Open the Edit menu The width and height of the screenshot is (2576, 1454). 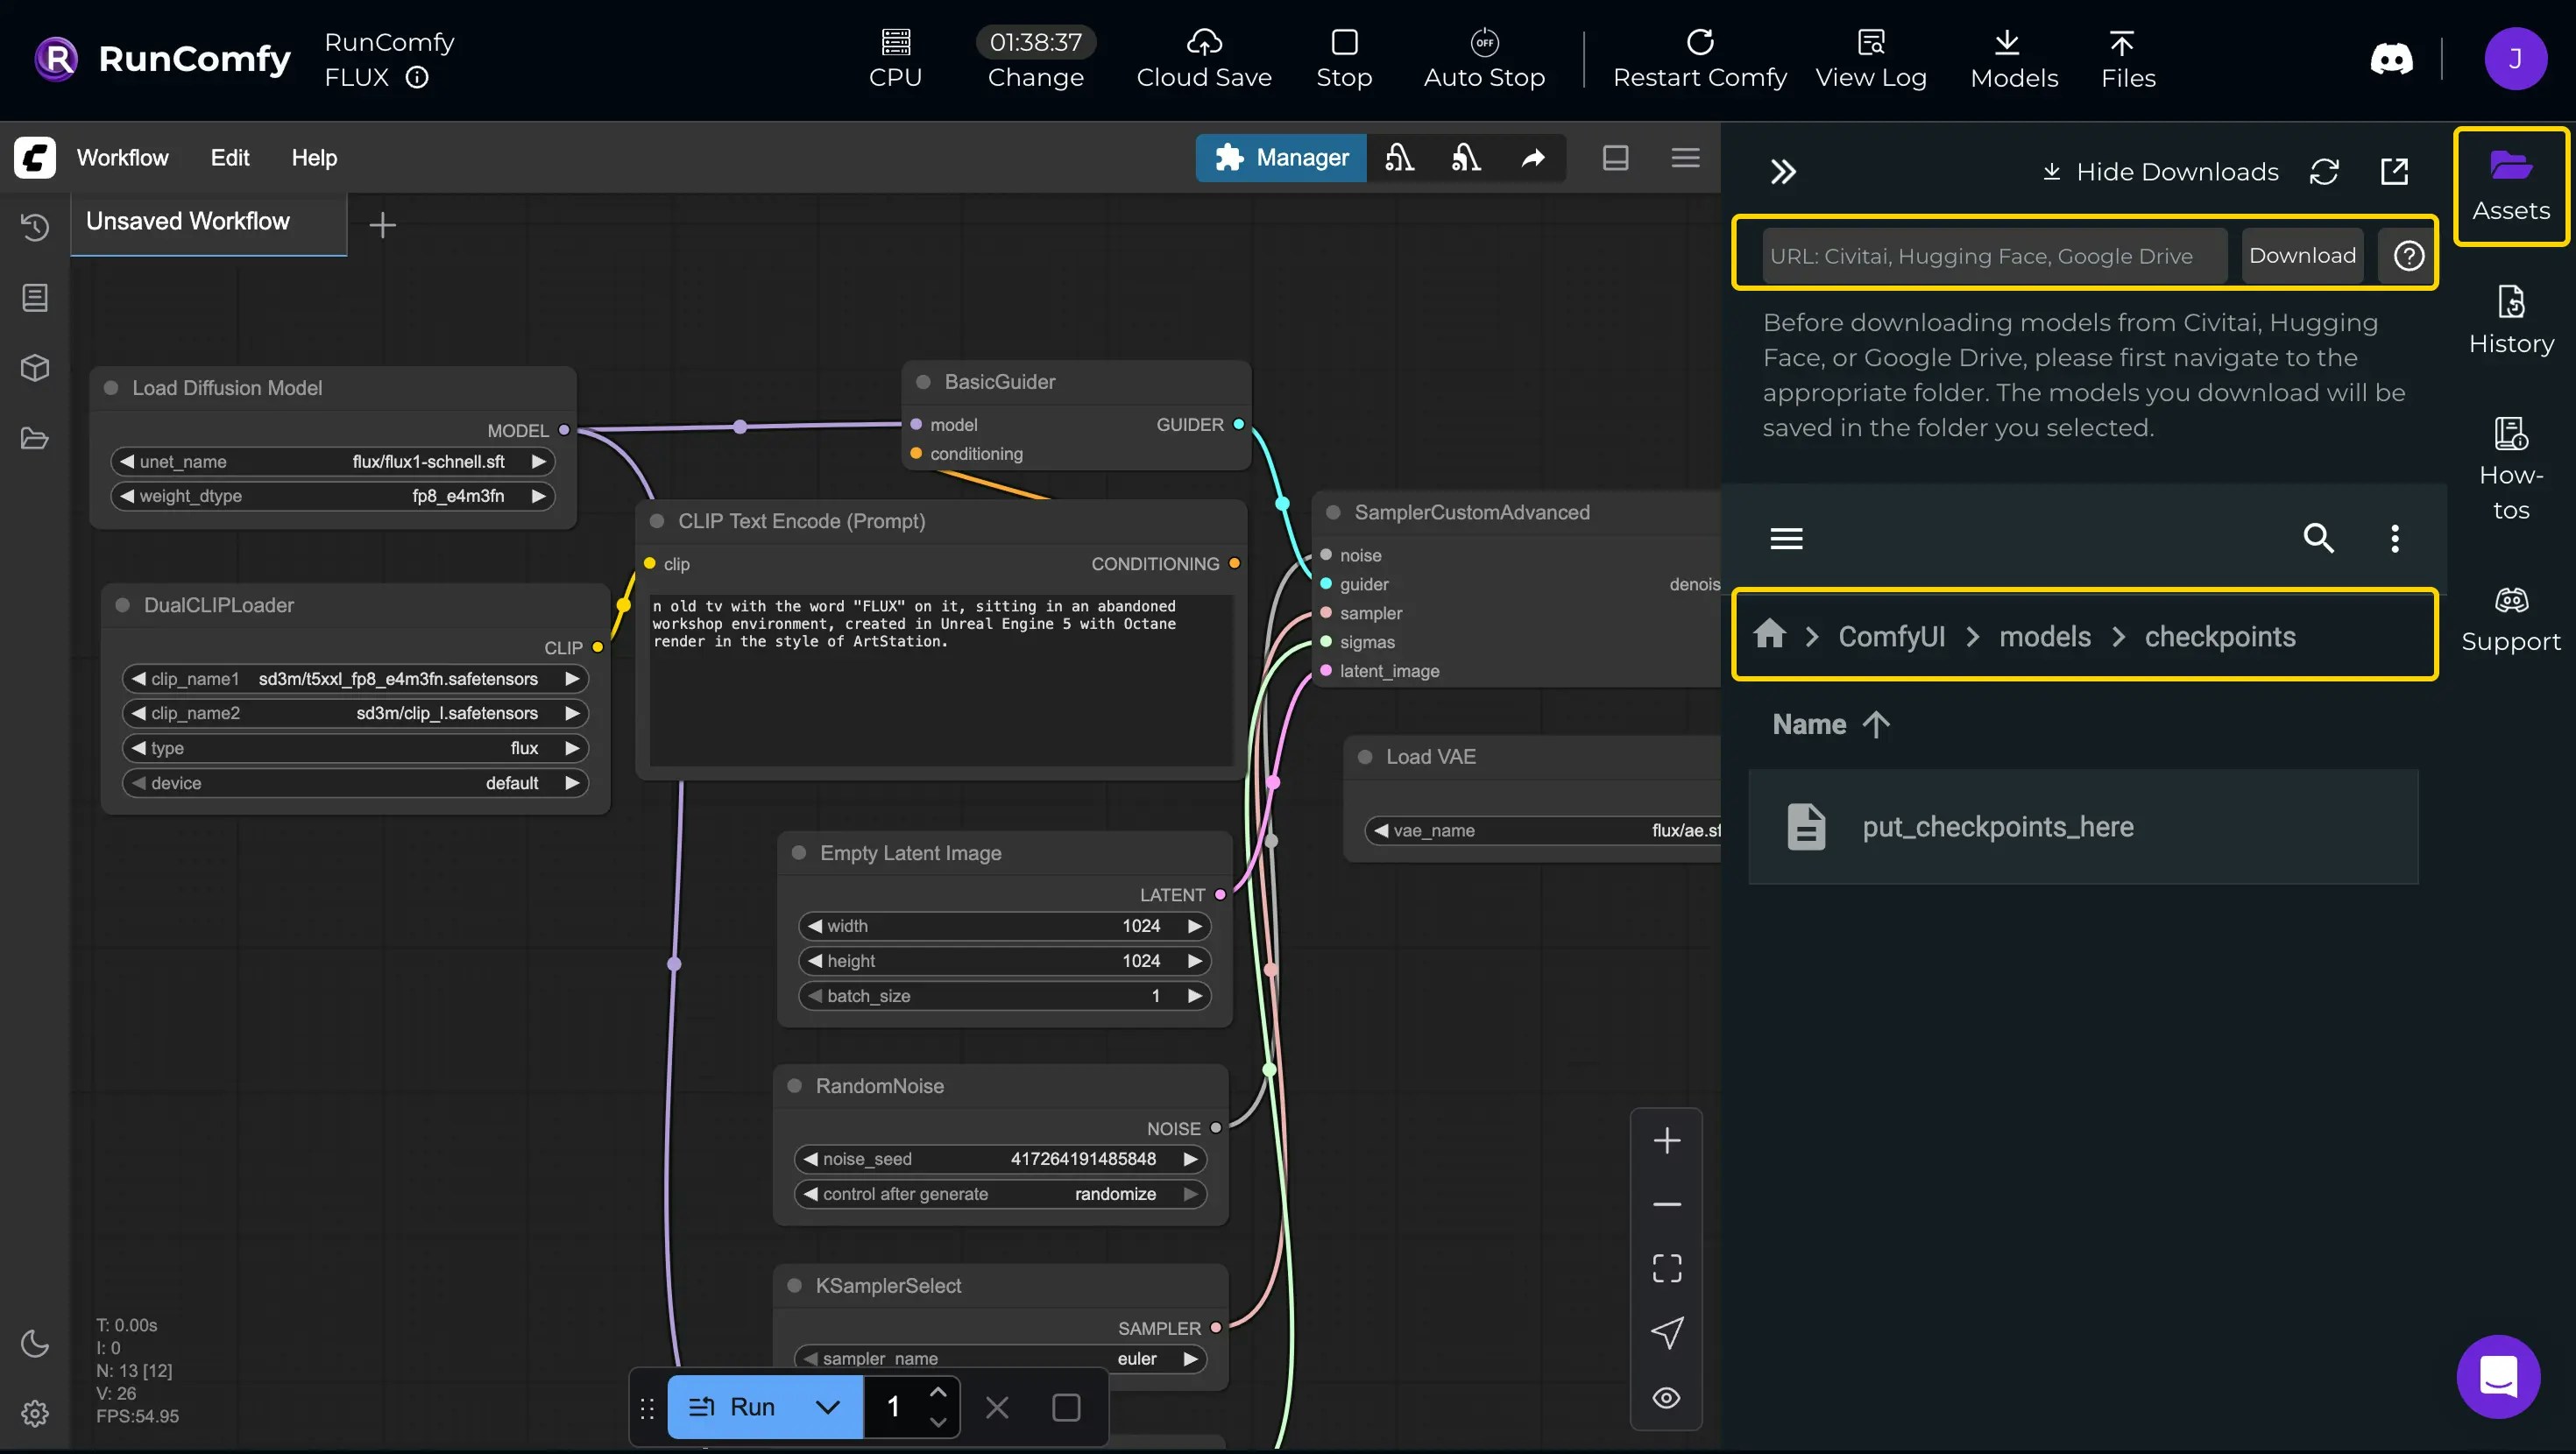tap(230, 158)
